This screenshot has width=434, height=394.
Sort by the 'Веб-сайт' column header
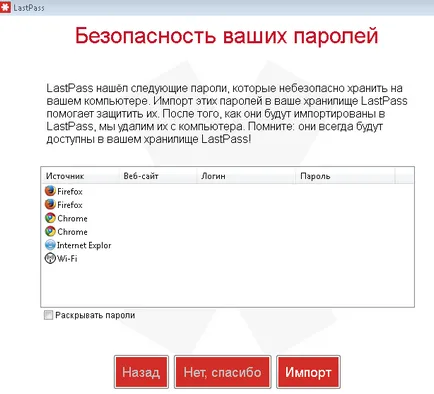(x=158, y=176)
